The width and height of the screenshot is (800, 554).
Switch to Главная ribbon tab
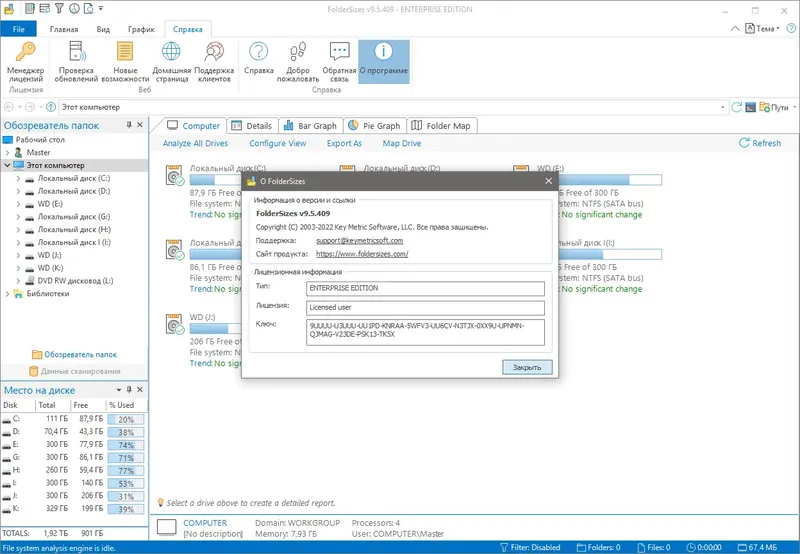click(x=64, y=29)
